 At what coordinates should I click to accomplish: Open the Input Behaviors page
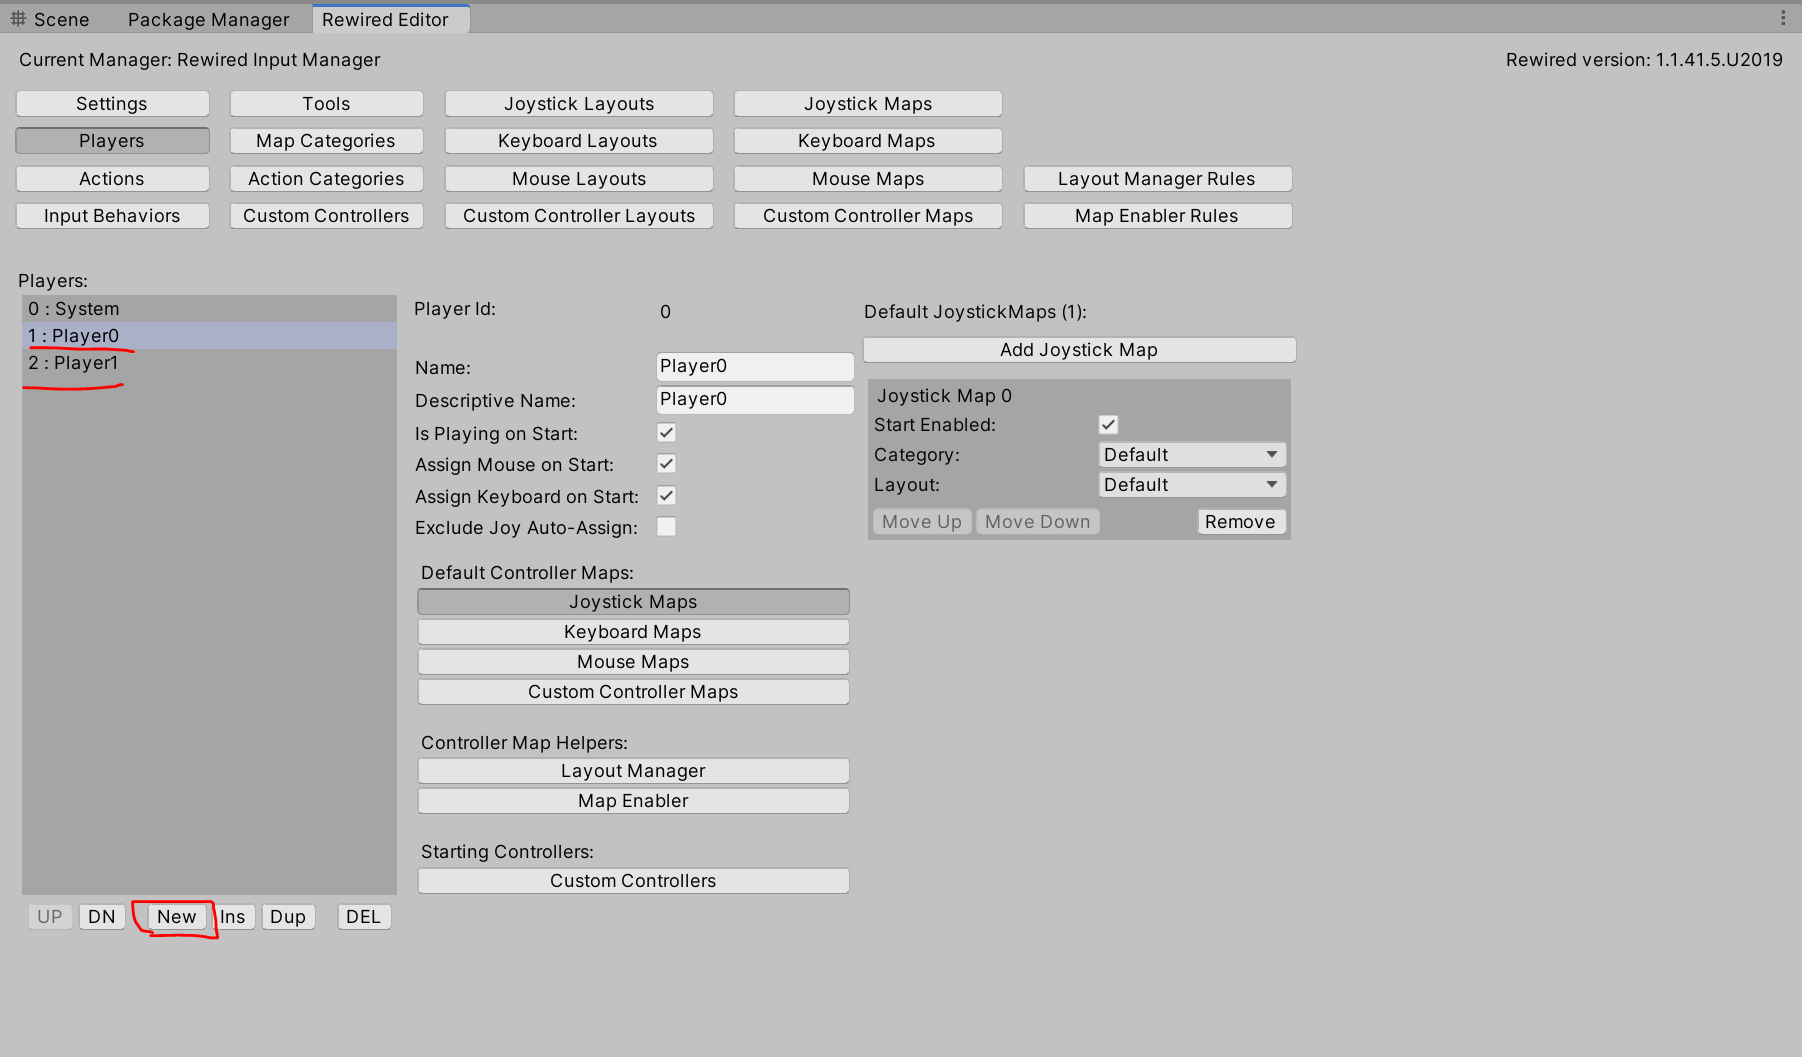(x=112, y=216)
